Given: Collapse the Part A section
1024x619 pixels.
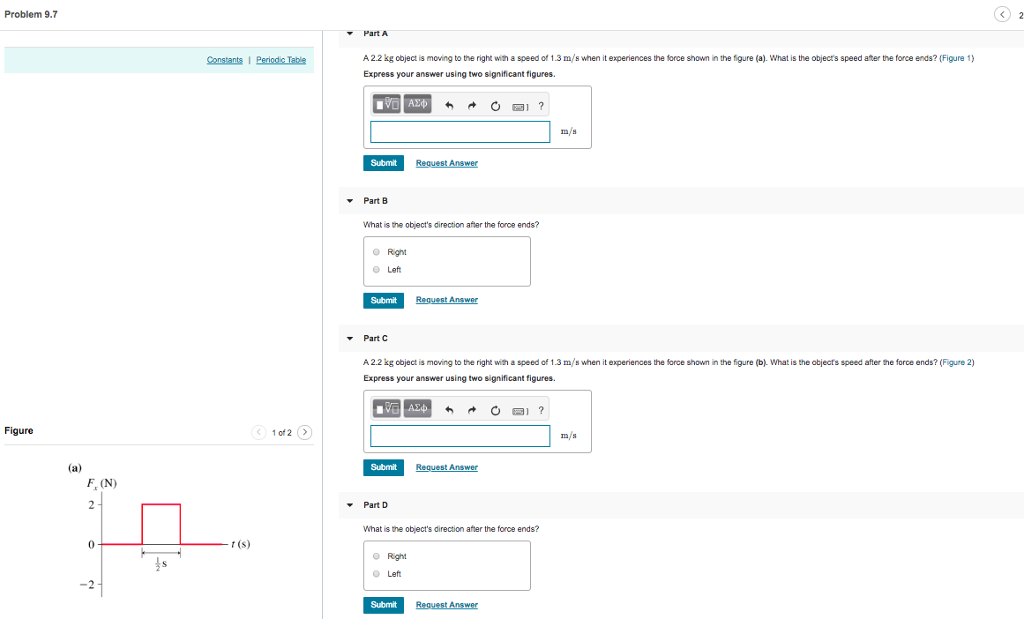Looking at the screenshot, I should click(x=348, y=33).
